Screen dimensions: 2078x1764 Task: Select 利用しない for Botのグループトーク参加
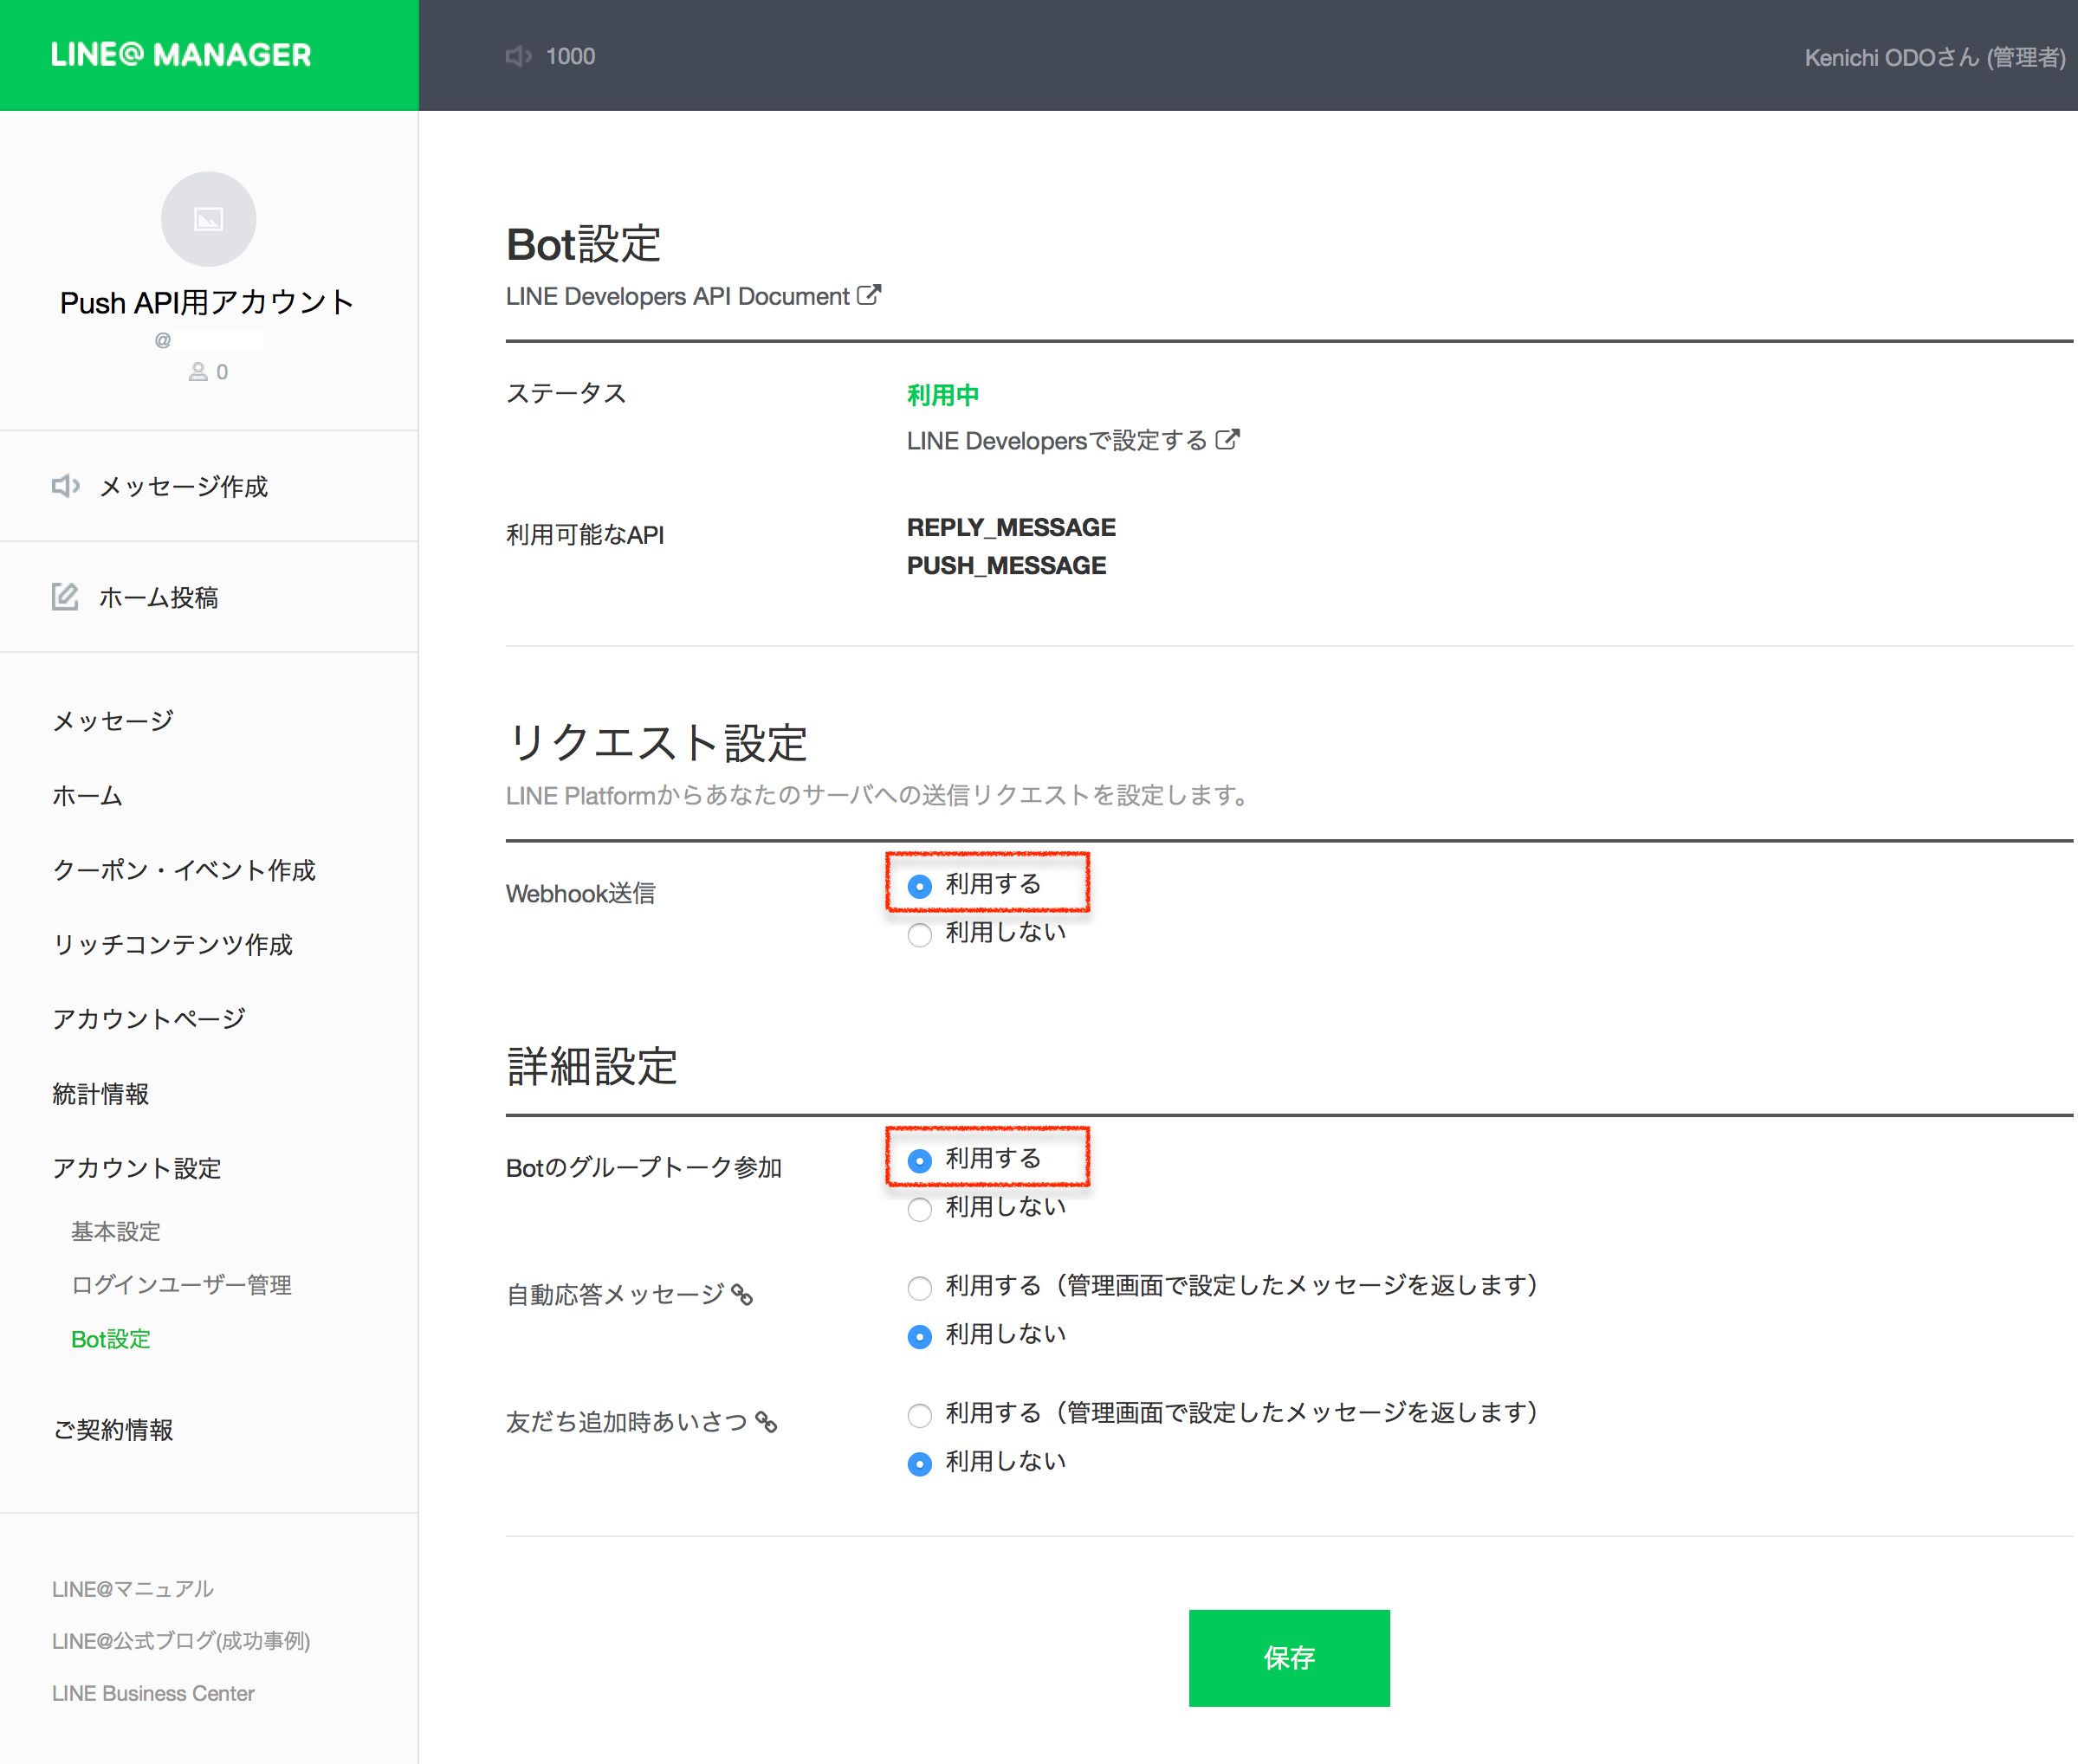pos(919,1208)
